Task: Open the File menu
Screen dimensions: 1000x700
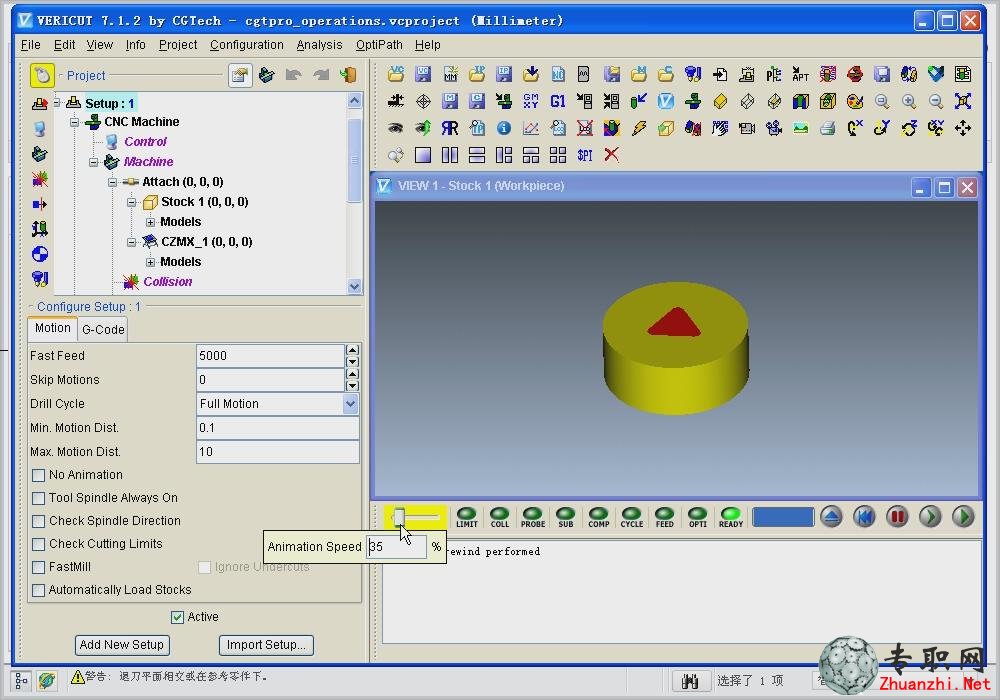Action: (31, 45)
